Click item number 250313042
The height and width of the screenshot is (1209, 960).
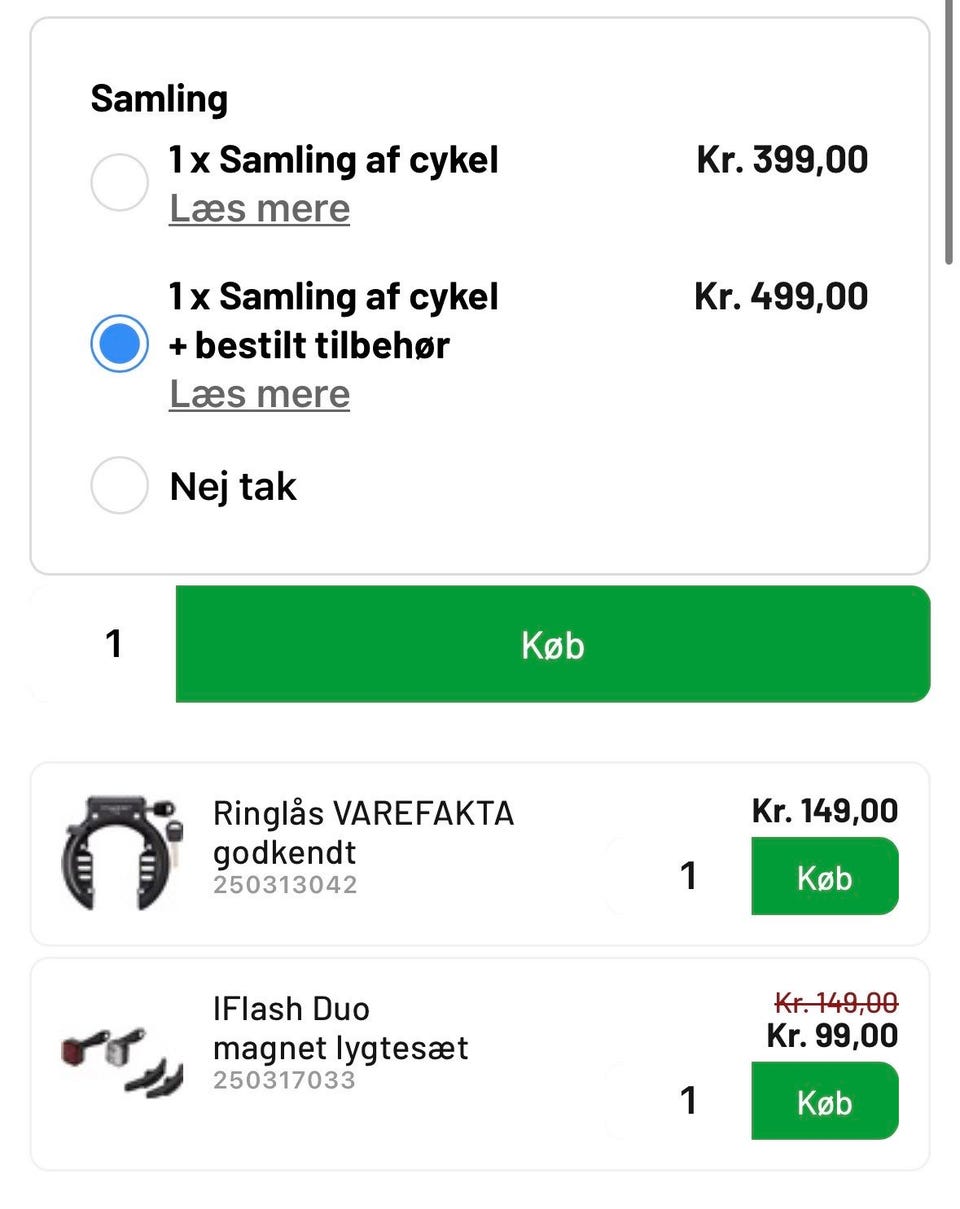[x=284, y=885]
